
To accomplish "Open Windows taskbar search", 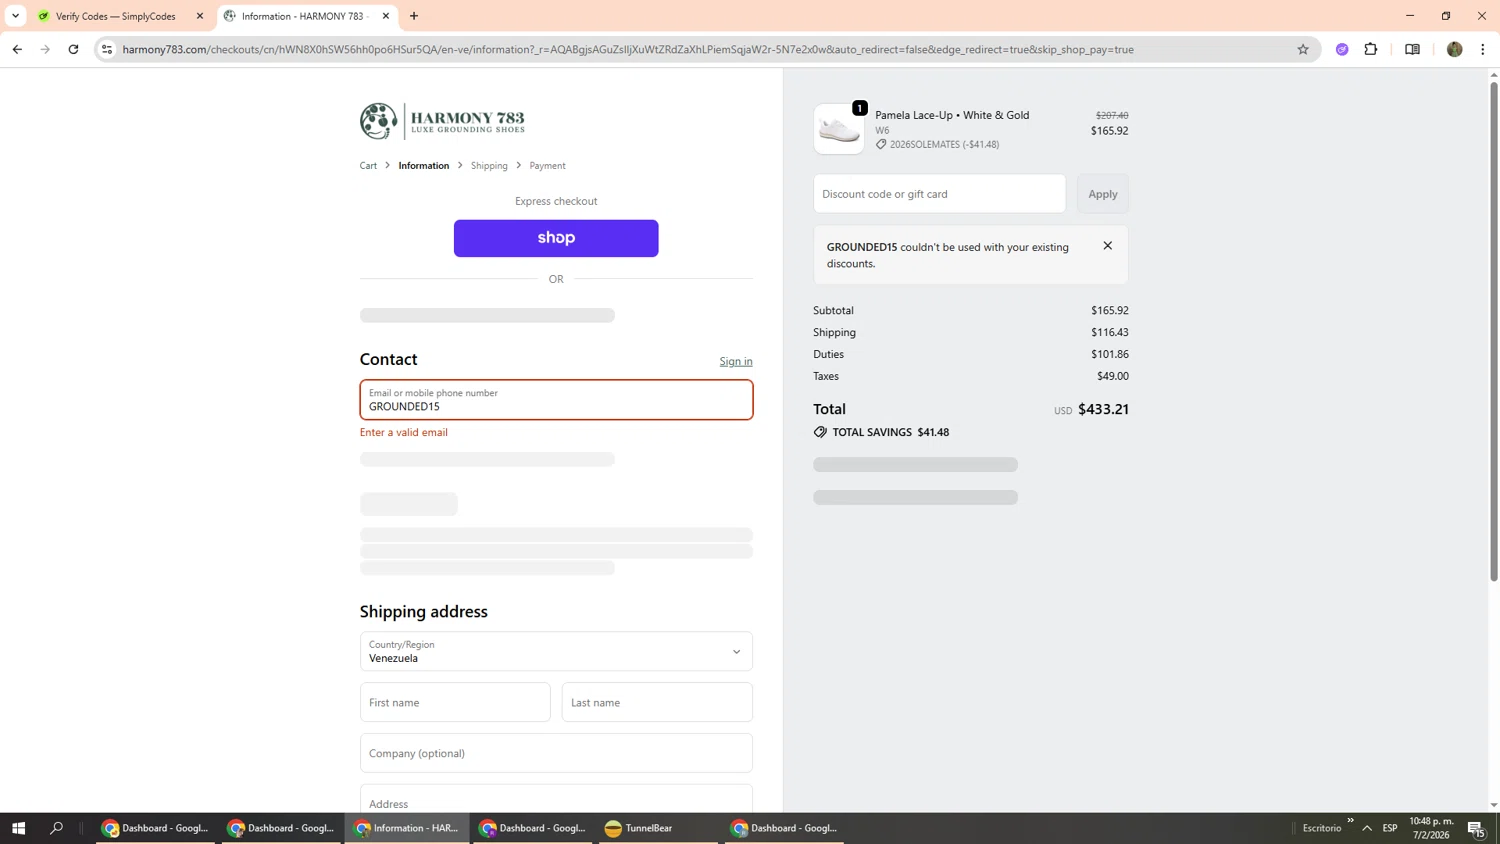I will 57,828.
